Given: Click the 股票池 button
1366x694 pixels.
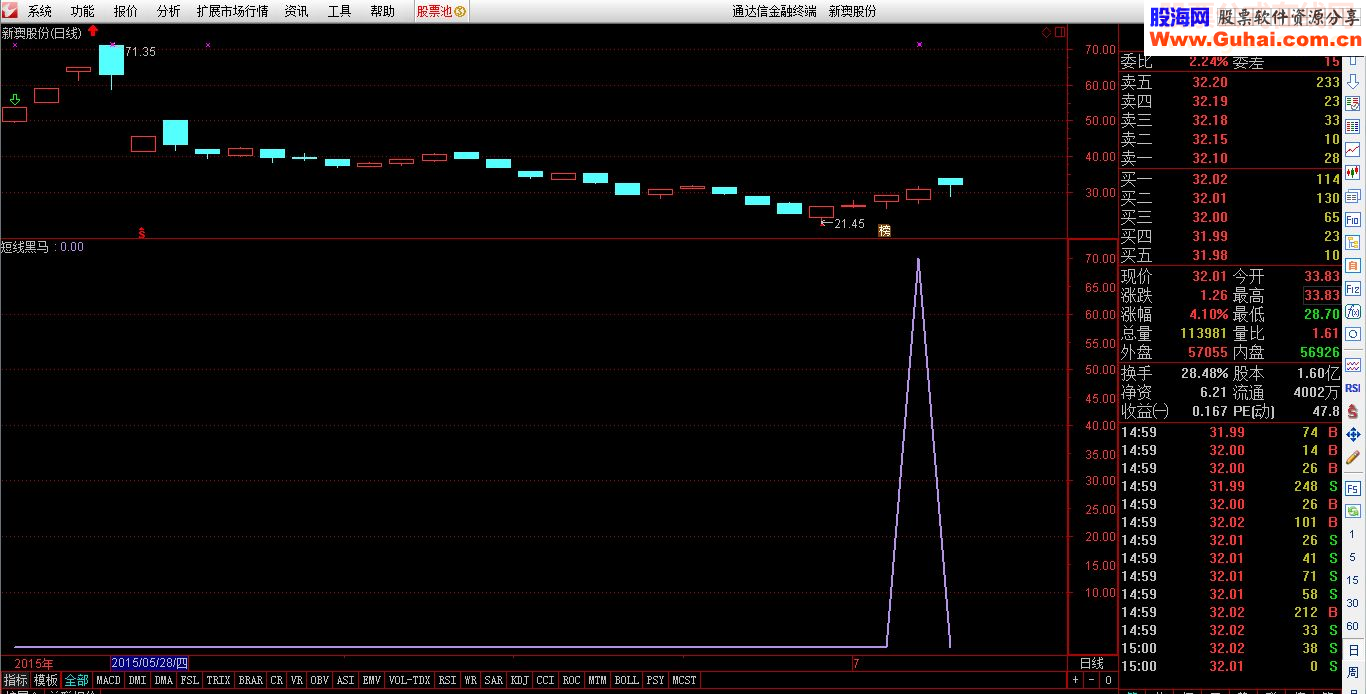Looking at the screenshot, I should [x=441, y=11].
